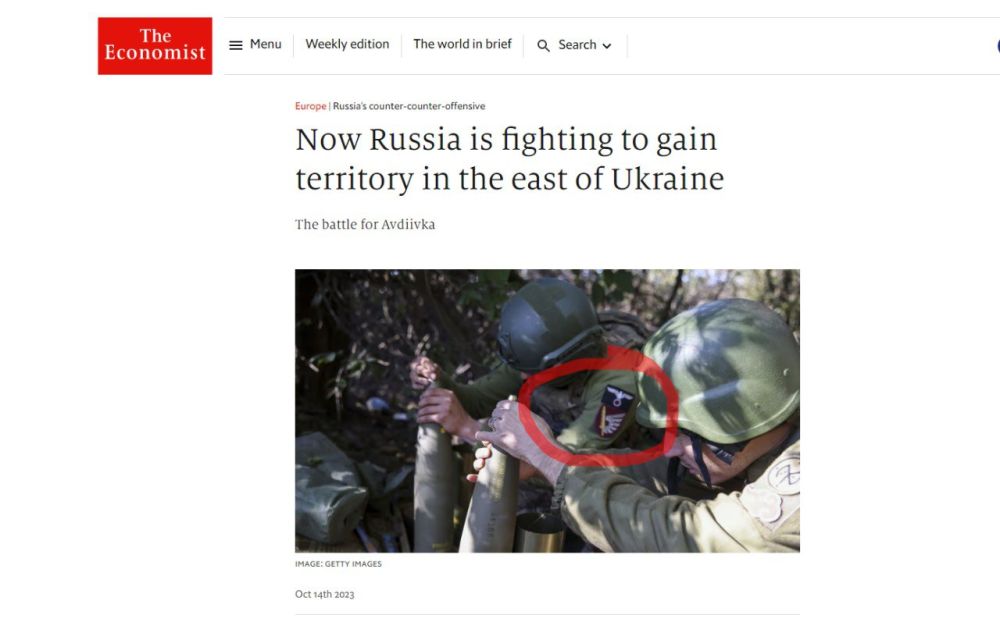The width and height of the screenshot is (1000, 622).
Task: Click the magnifying glass search icon
Action: click(543, 46)
